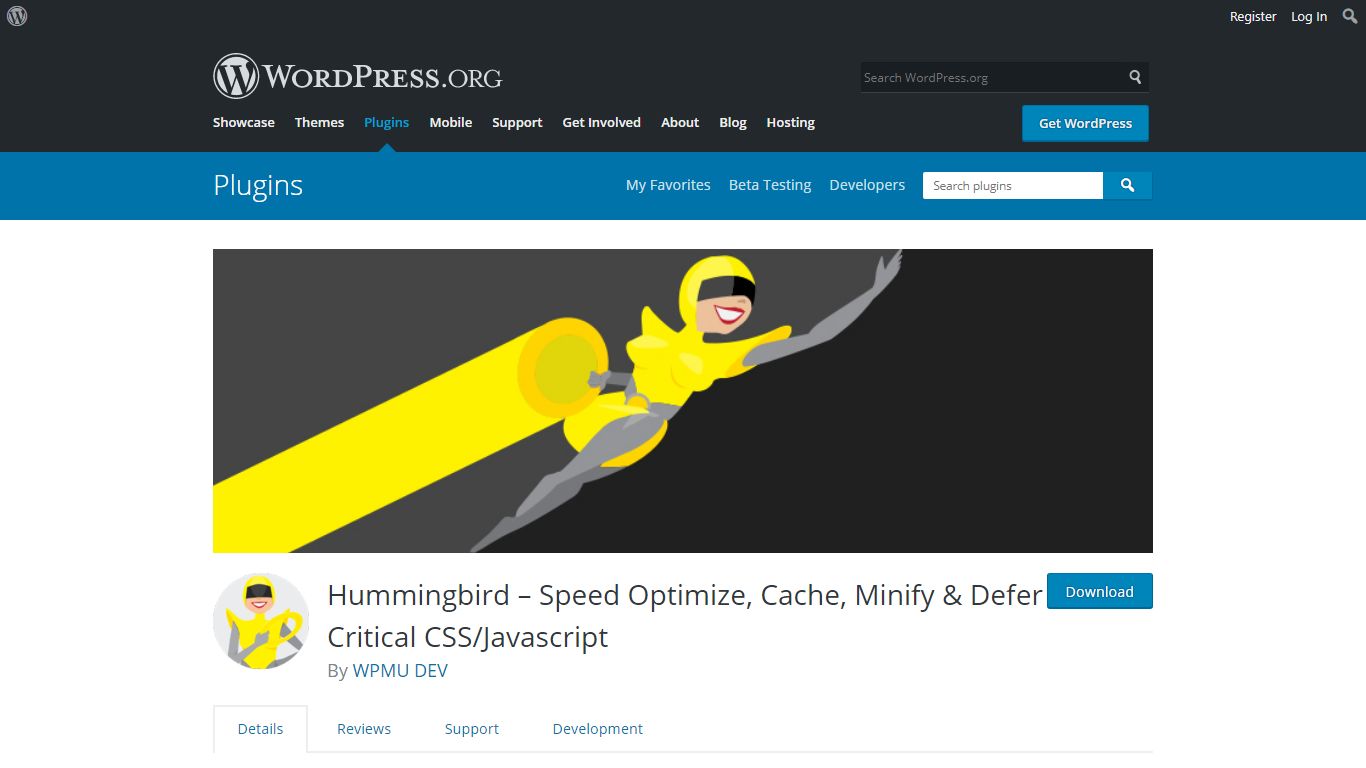
Task: Open the Hosting navigation item
Action: click(791, 122)
